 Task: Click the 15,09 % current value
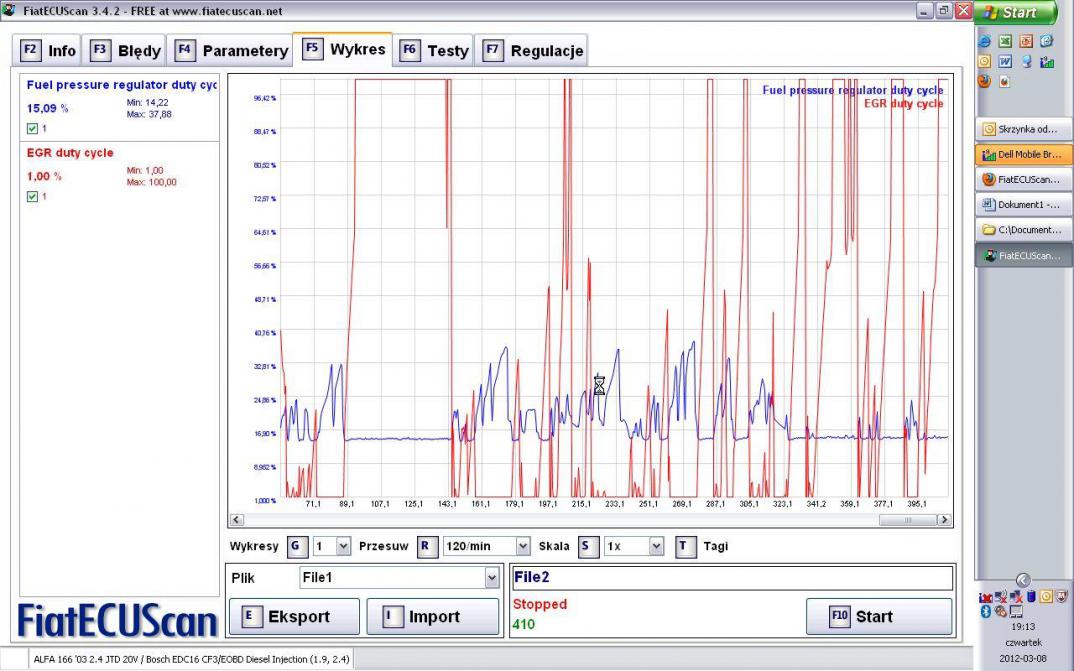tap(47, 108)
